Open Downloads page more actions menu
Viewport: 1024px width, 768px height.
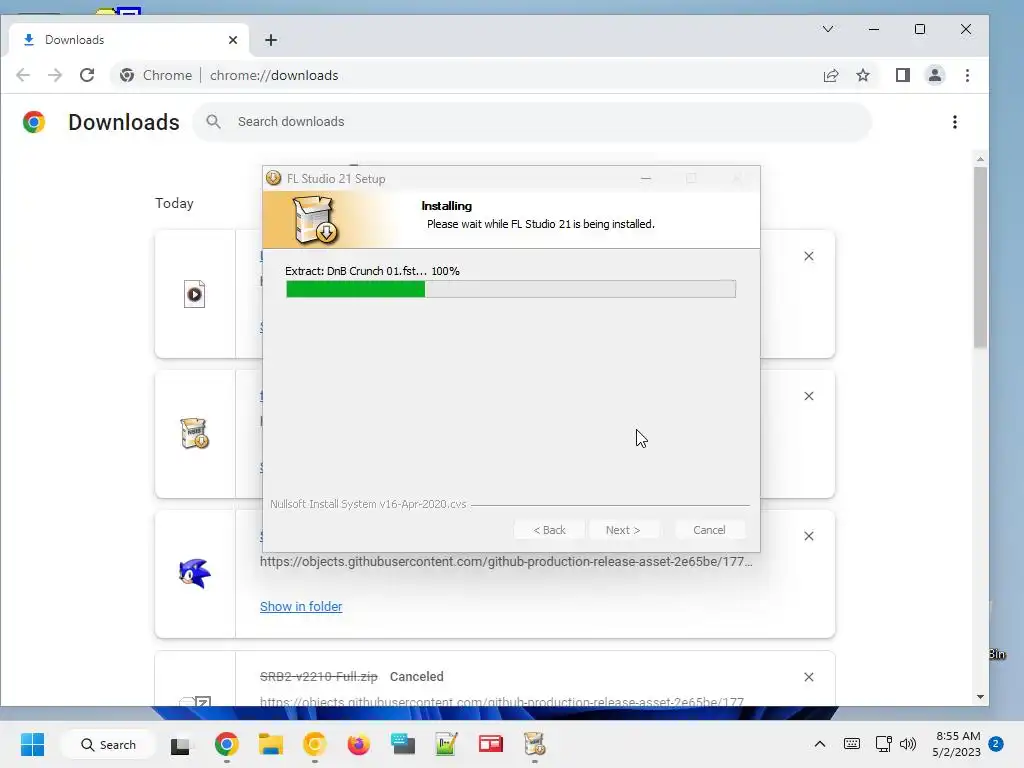[955, 122]
